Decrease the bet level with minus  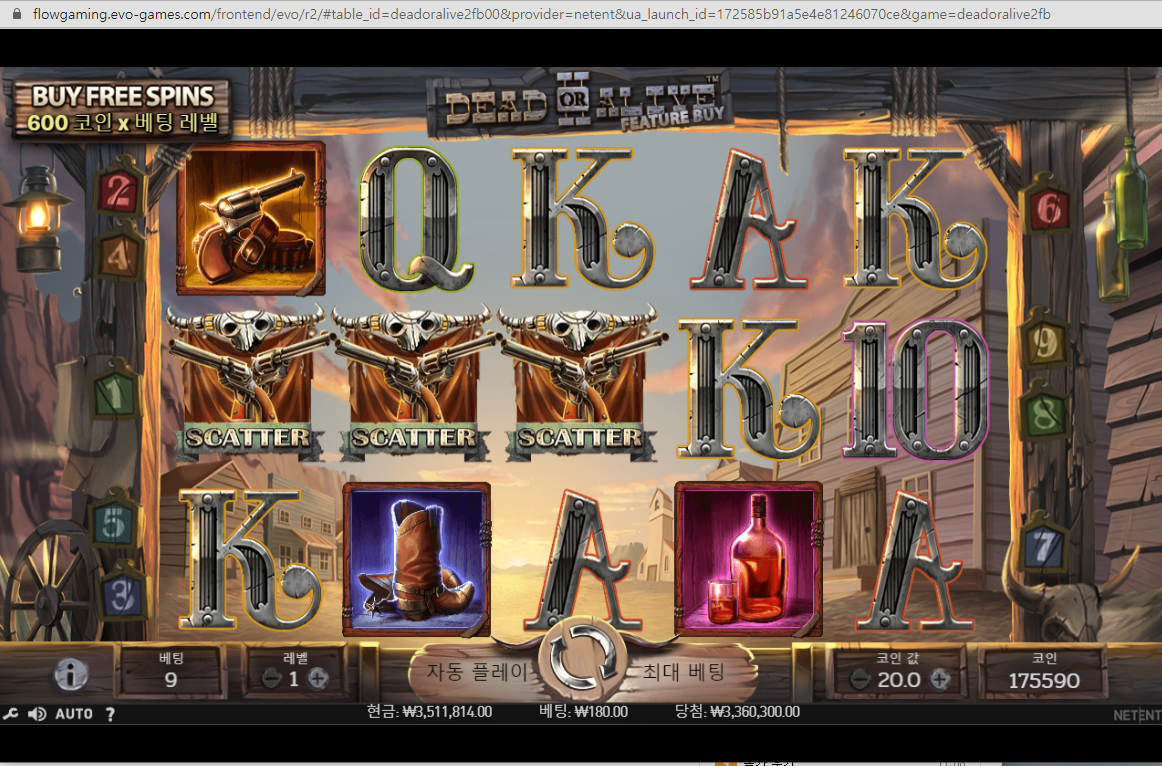271,678
